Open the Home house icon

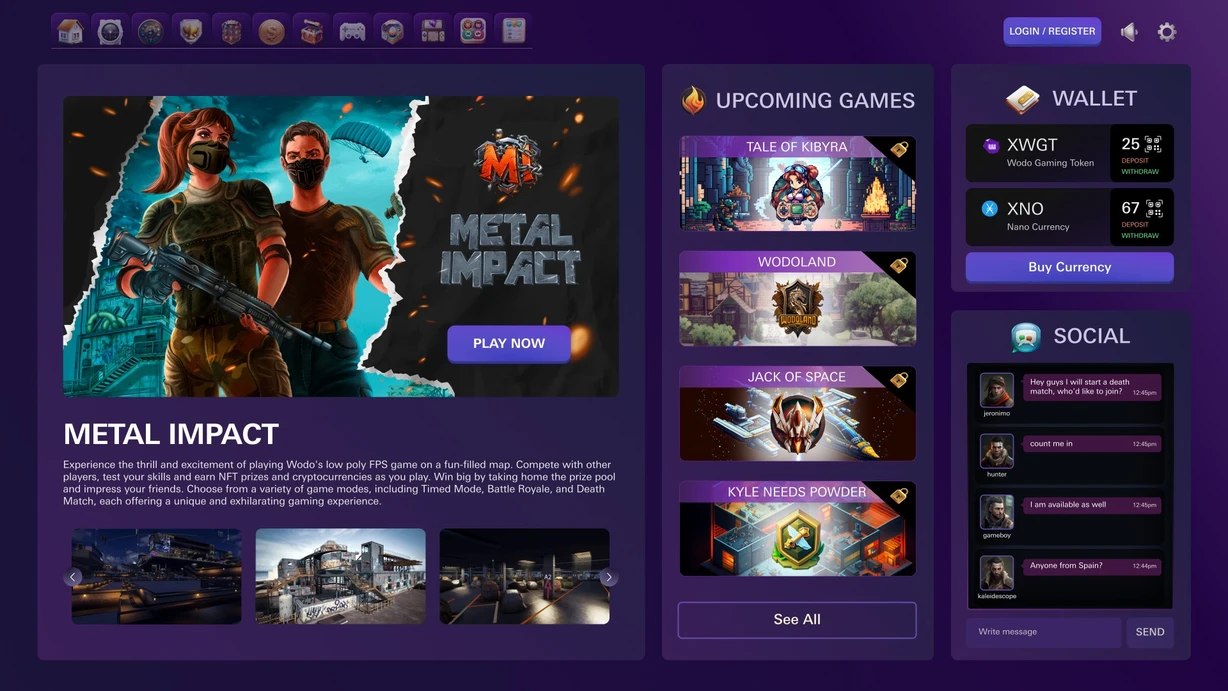70,31
